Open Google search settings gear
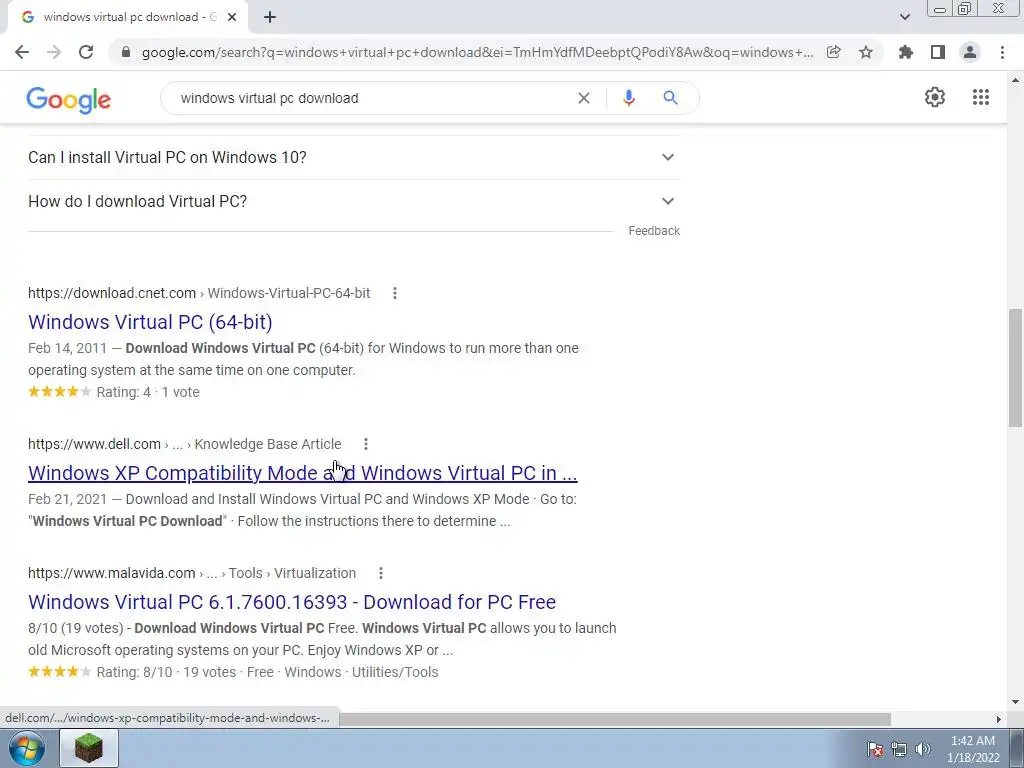 [935, 97]
